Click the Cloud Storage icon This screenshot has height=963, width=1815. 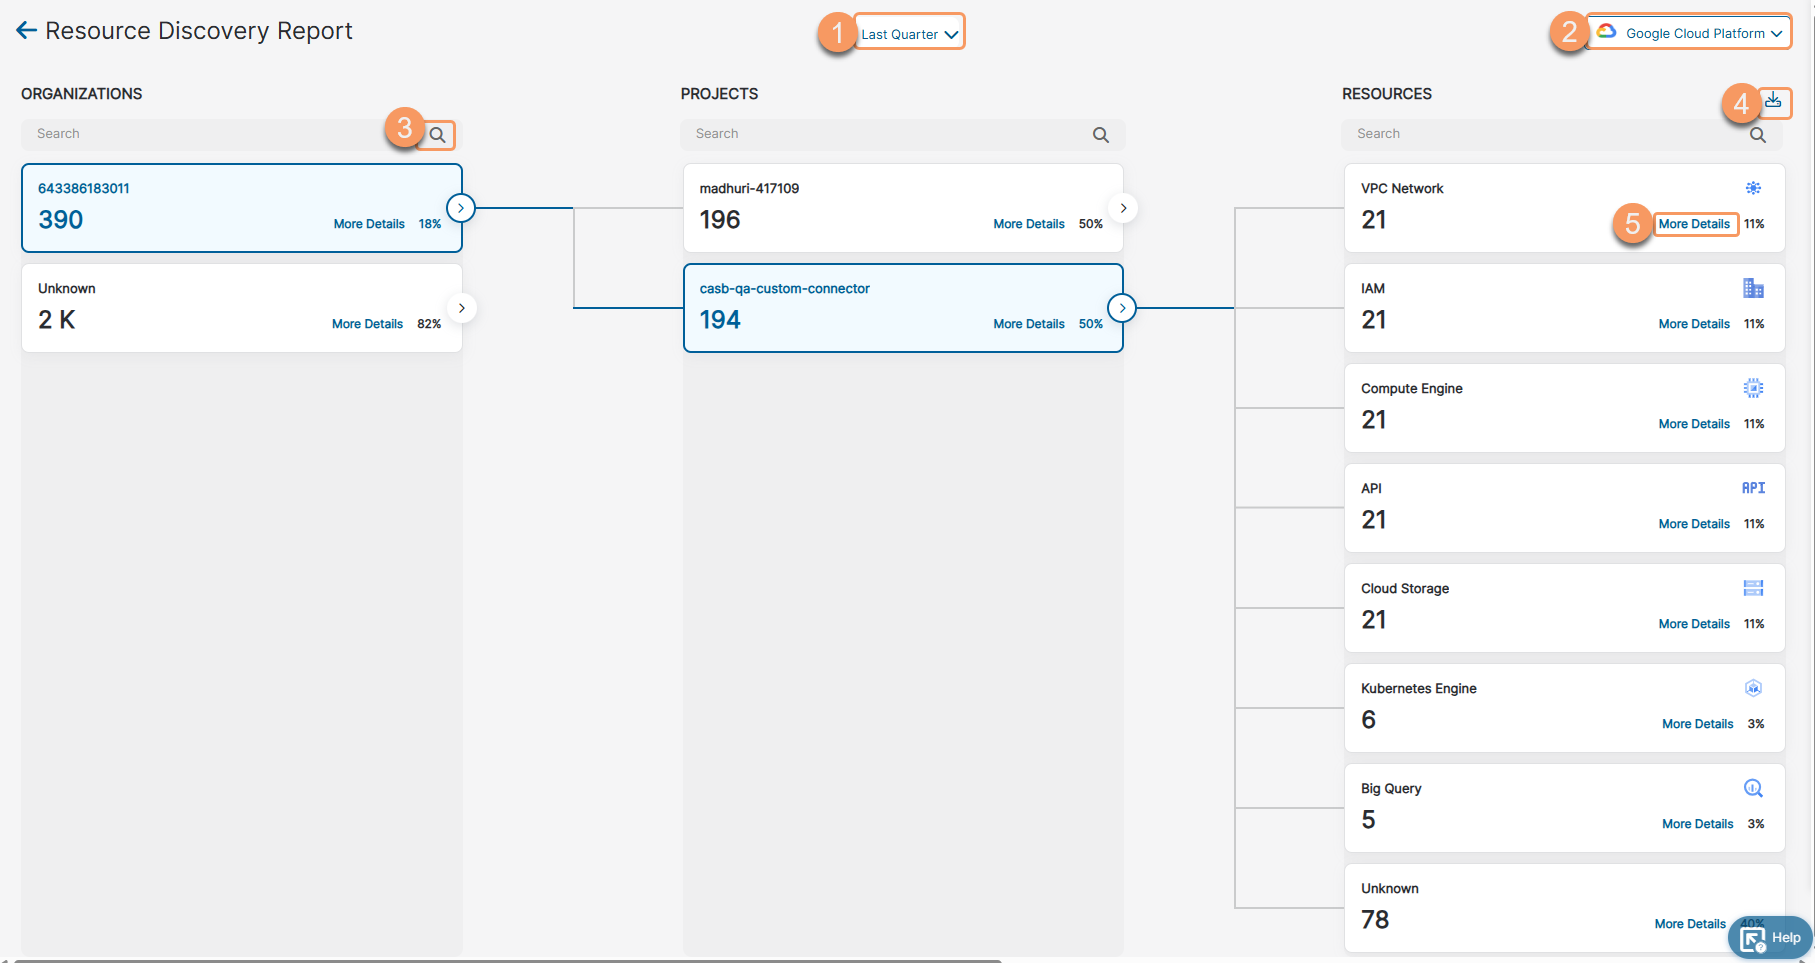1753,588
